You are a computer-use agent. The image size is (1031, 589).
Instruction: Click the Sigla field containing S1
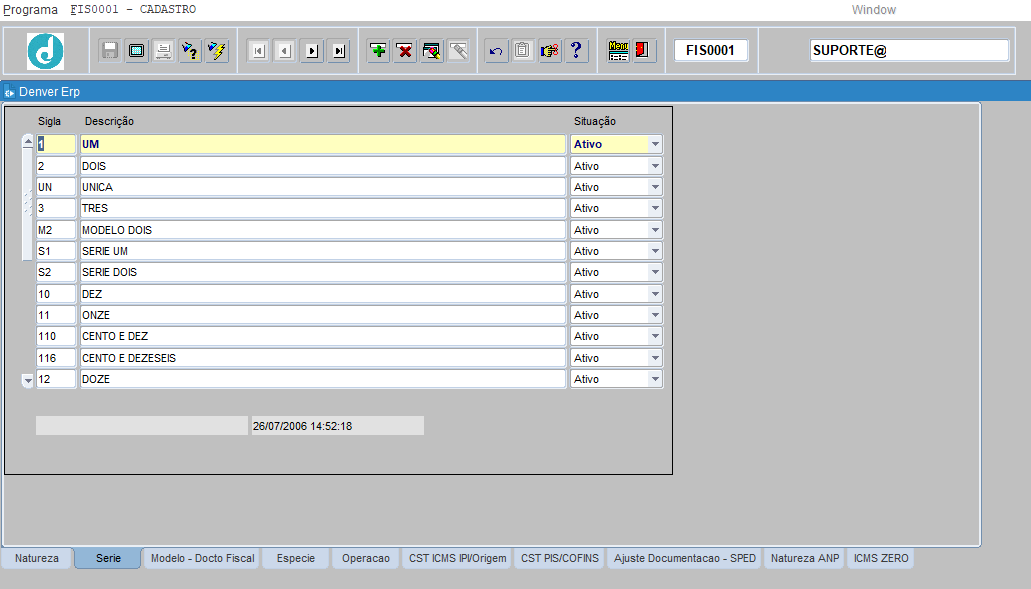click(x=56, y=251)
